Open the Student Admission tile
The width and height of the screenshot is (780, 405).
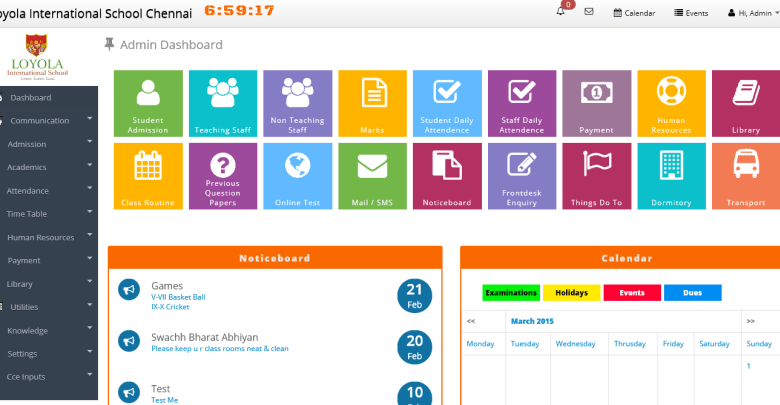click(148, 104)
